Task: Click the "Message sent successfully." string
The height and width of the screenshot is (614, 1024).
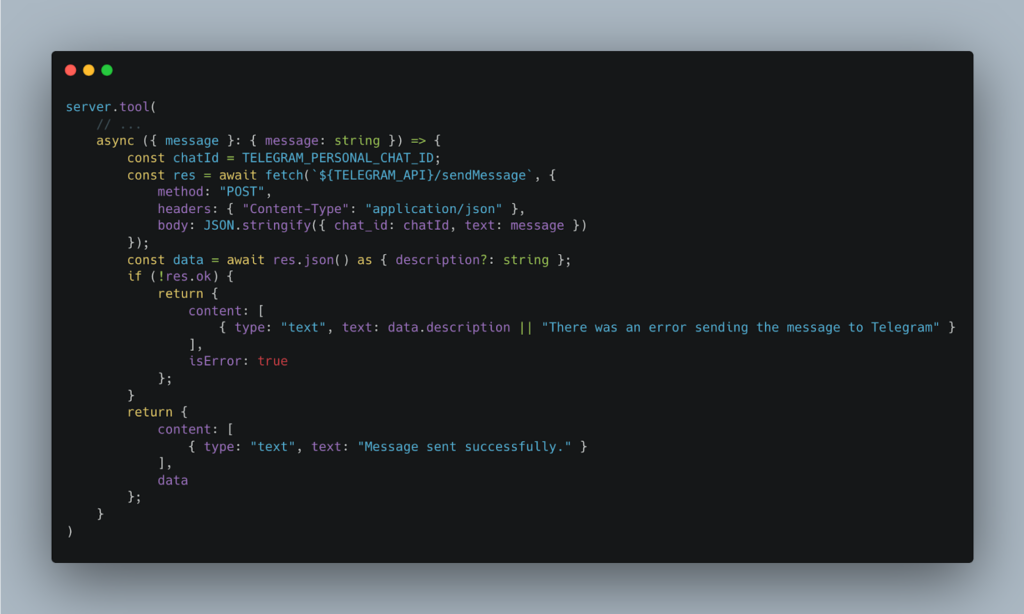Action: coord(464,447)
